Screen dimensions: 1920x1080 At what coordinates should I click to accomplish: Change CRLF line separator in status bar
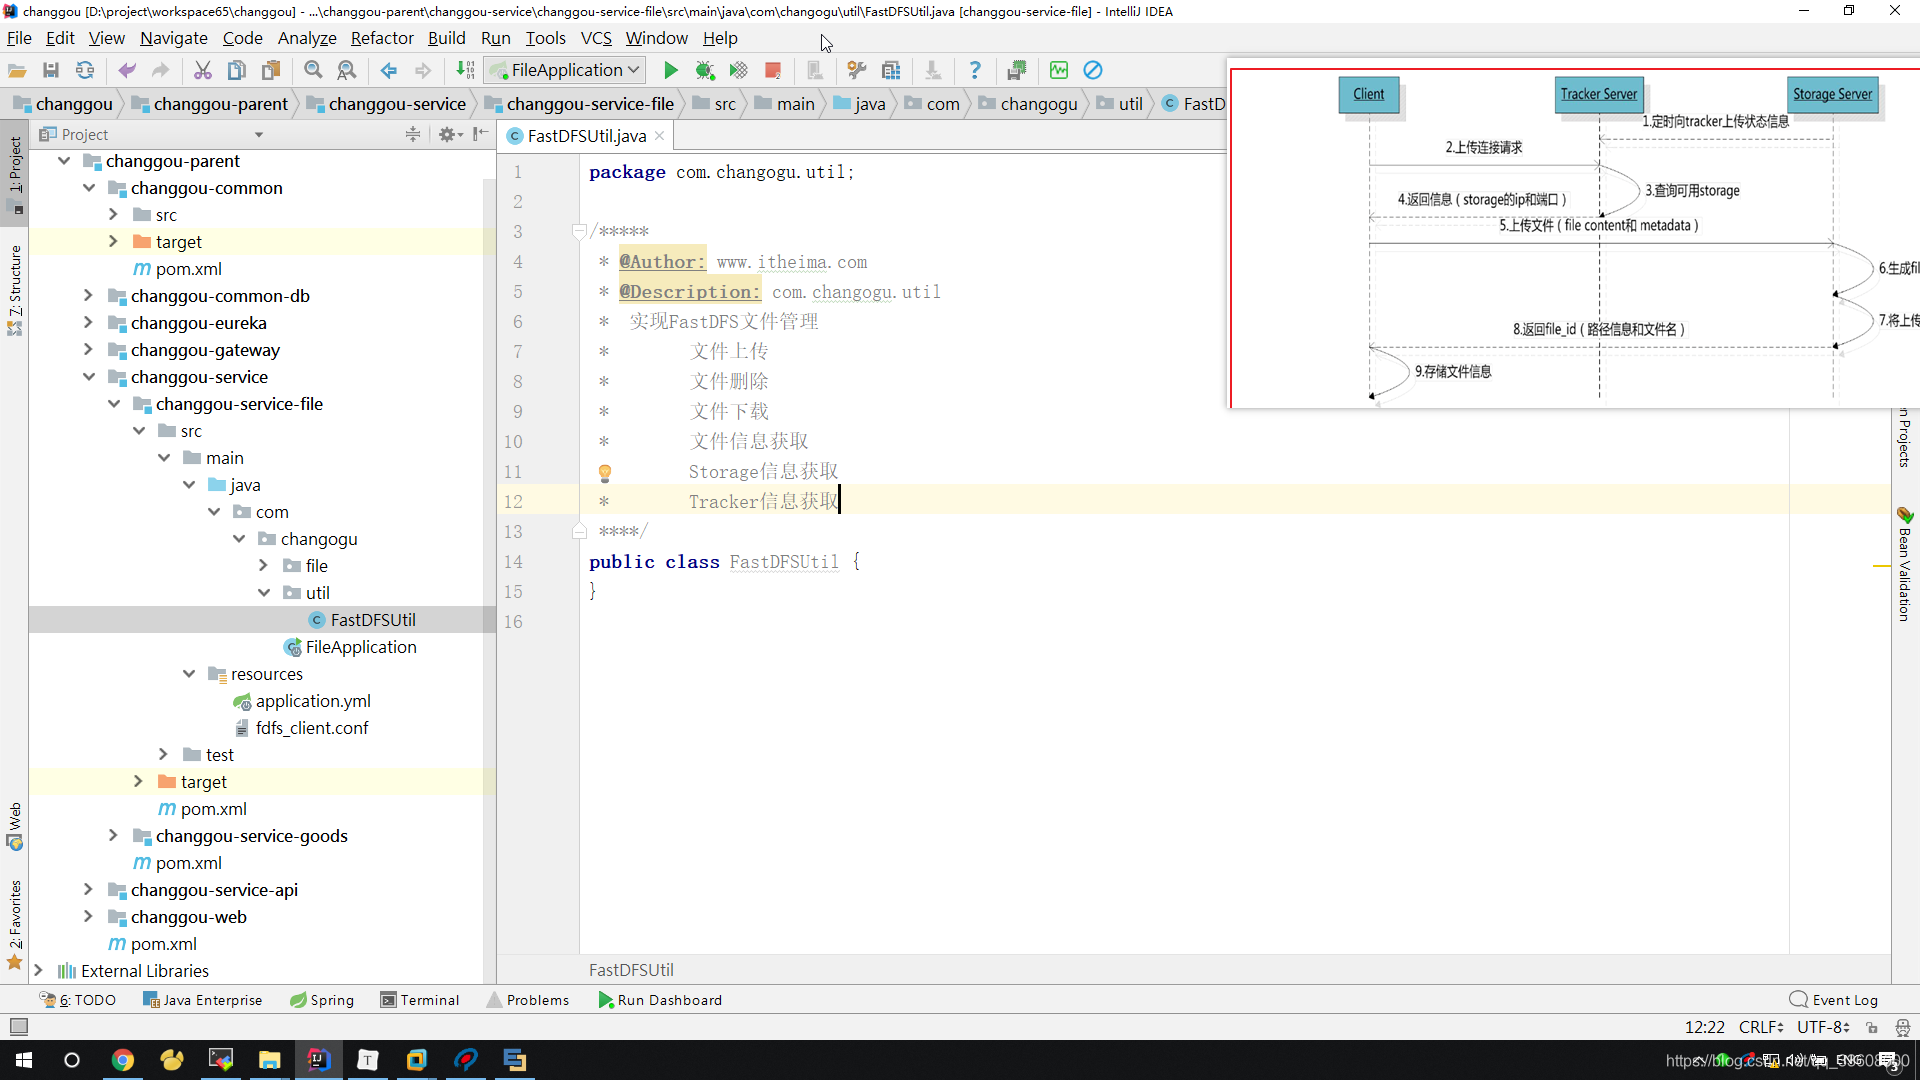click(x=1761, y=1028)
